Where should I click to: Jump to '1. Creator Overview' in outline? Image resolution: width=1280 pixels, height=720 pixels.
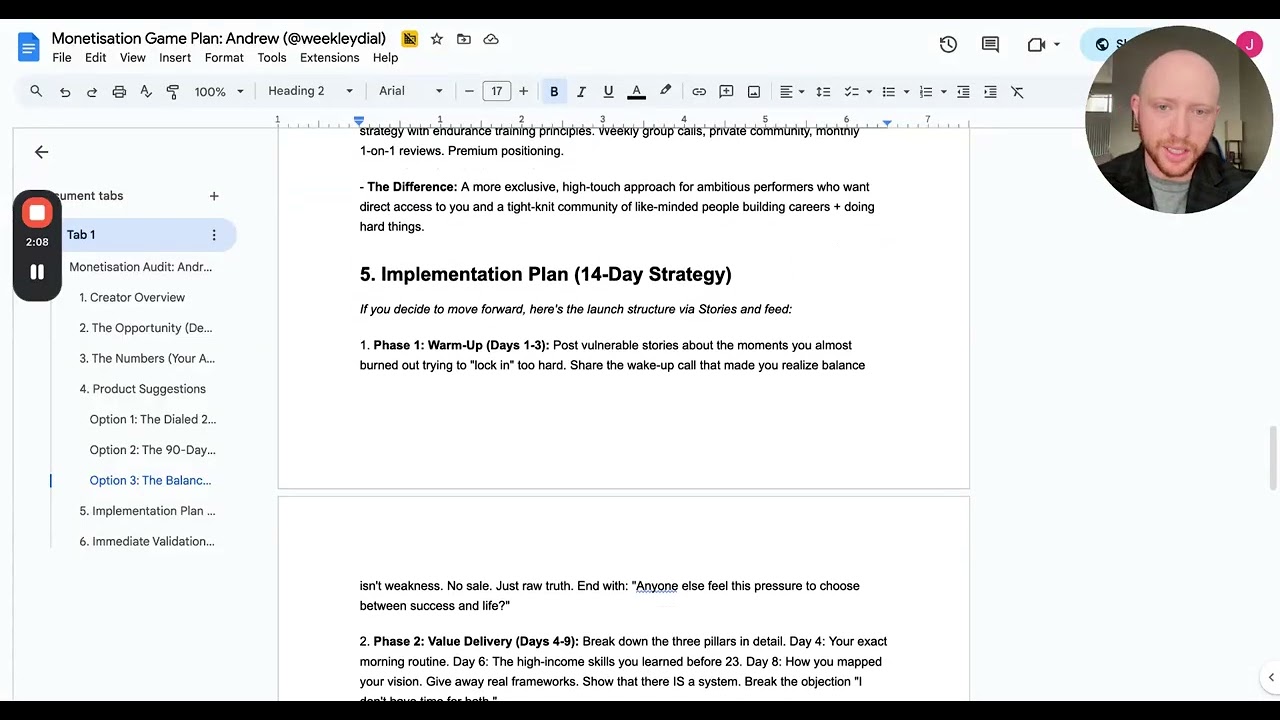[x=132, y=297]
